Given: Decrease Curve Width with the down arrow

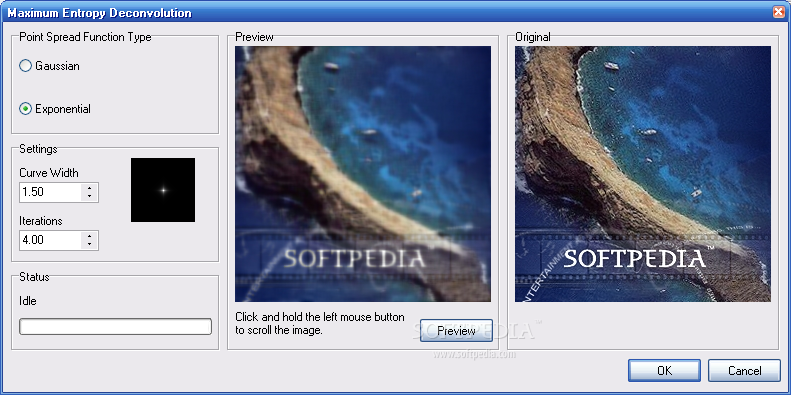Looking at the screenshot, I should pos(89,197).
